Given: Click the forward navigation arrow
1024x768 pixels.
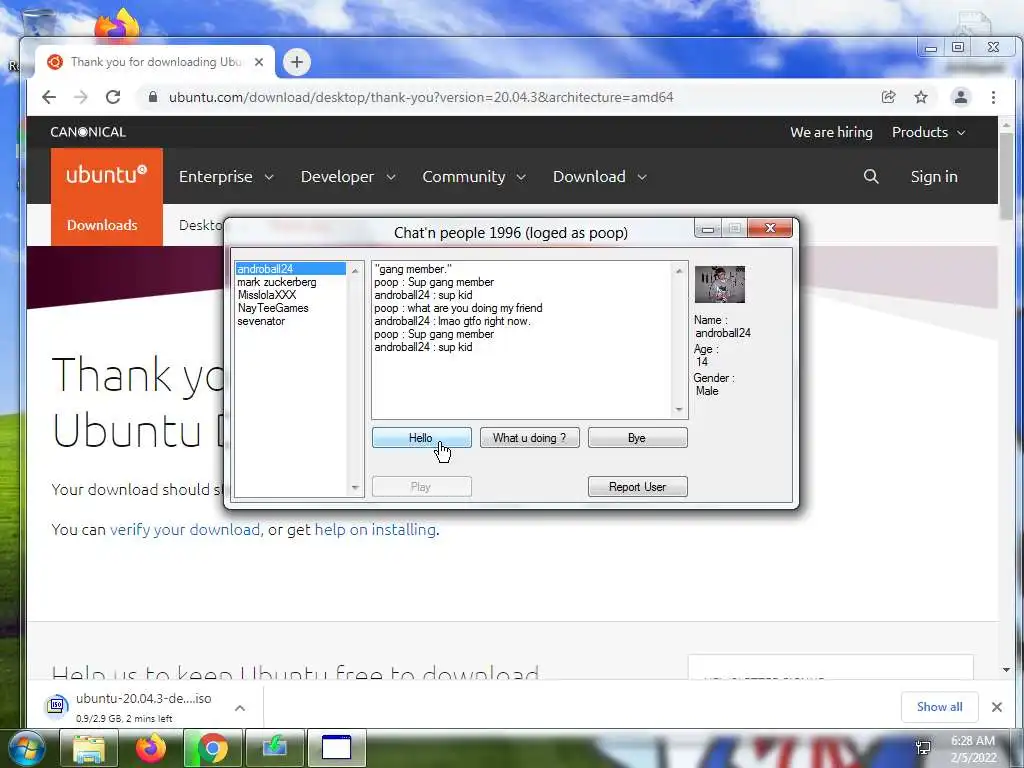Looking at the screenshot, I should tap(81, 97).
